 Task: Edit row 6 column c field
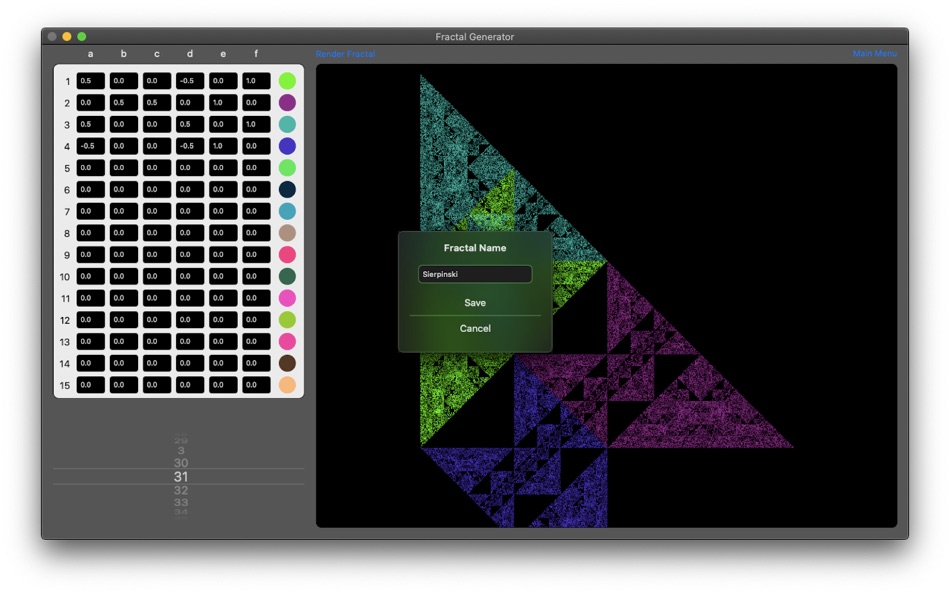tap(157, 189)
